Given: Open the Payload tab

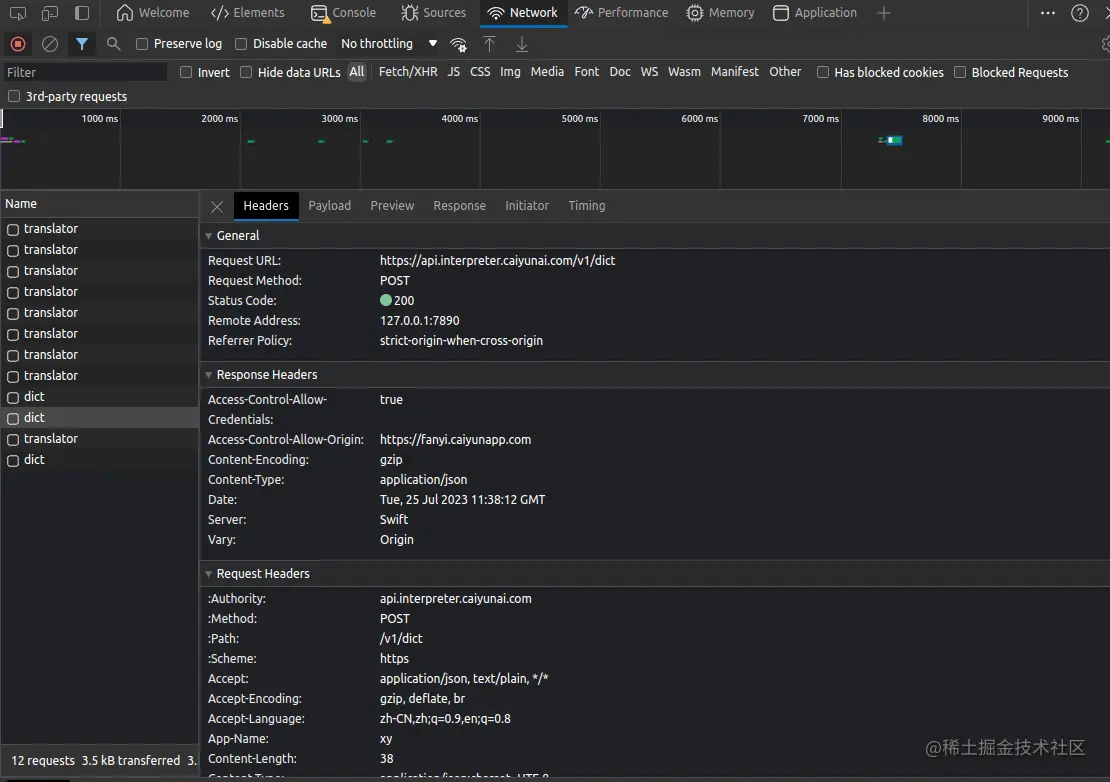Looking at the screenshot, I should point(329,205).
